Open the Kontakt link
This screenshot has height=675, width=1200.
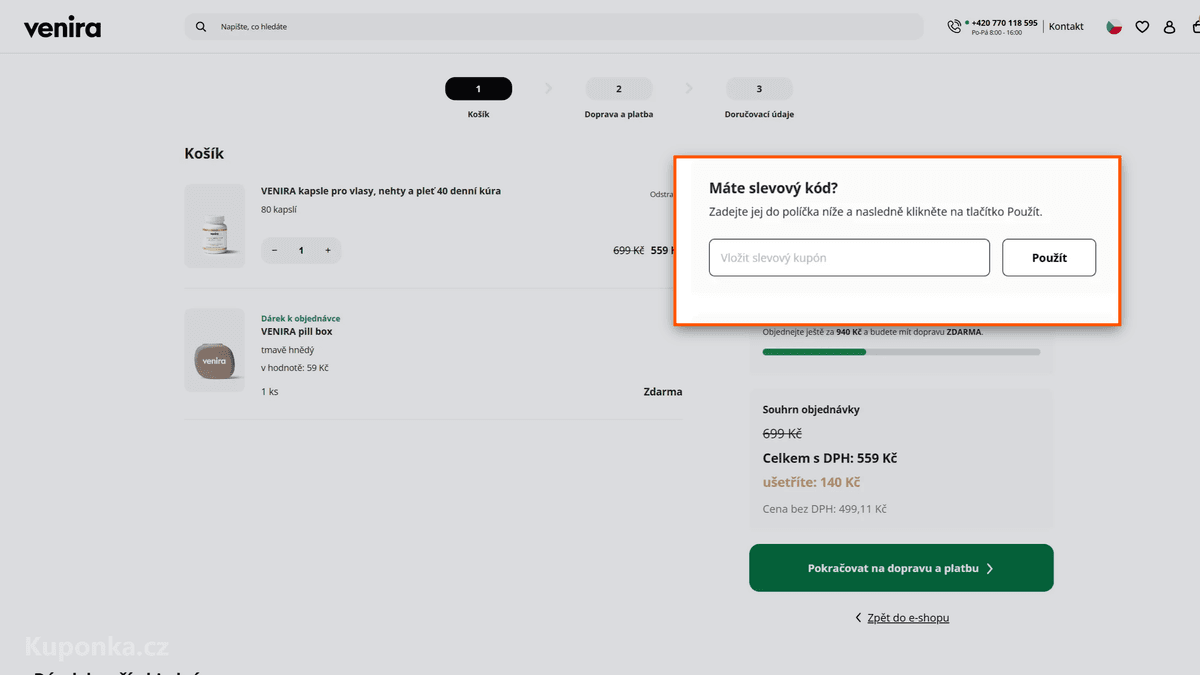(1066, 26)
